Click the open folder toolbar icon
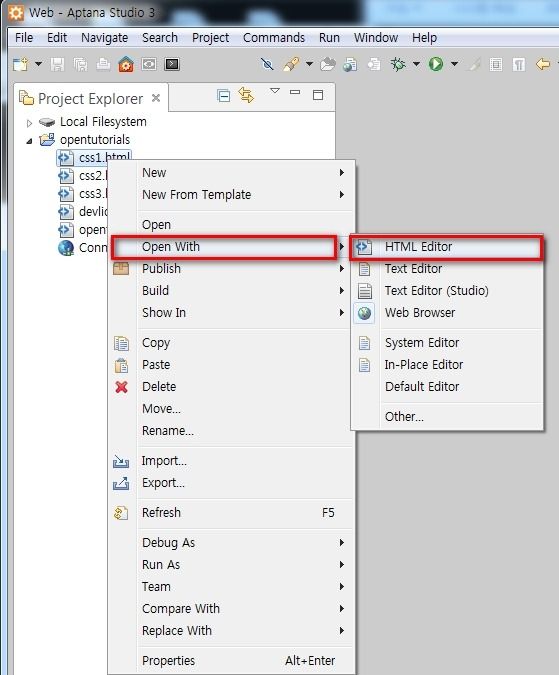Viewport: 559px width, 675px height. (x=327, y=65)
